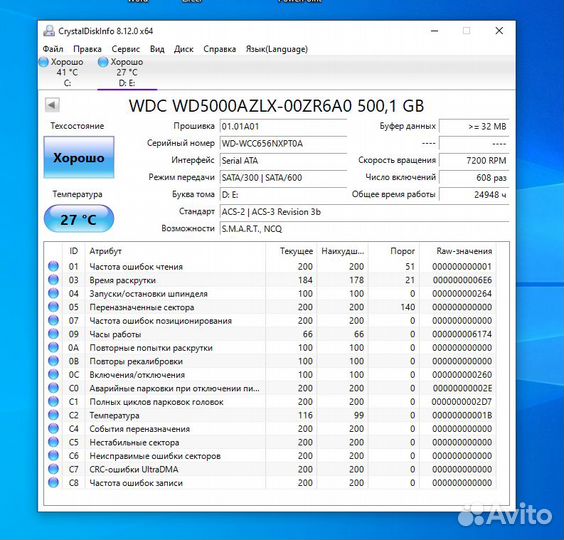
Task: Click the Хорошо health status button
Action: (x=79, y=158)
